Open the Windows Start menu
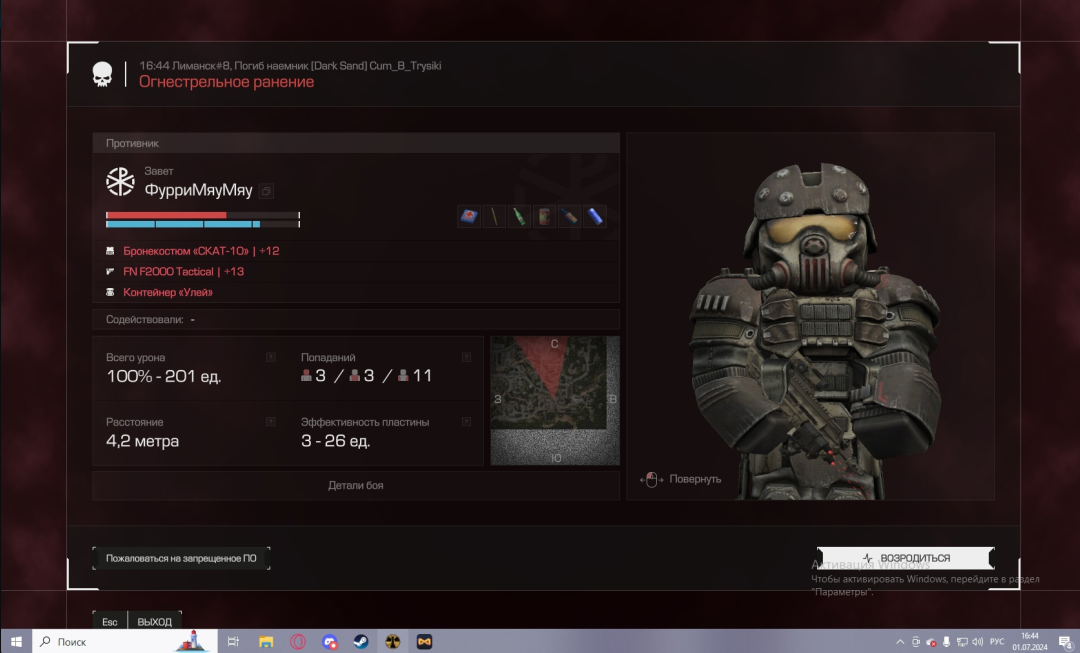Image resolution: width=1080 pixels, height=653 pixels. (17, 641)
